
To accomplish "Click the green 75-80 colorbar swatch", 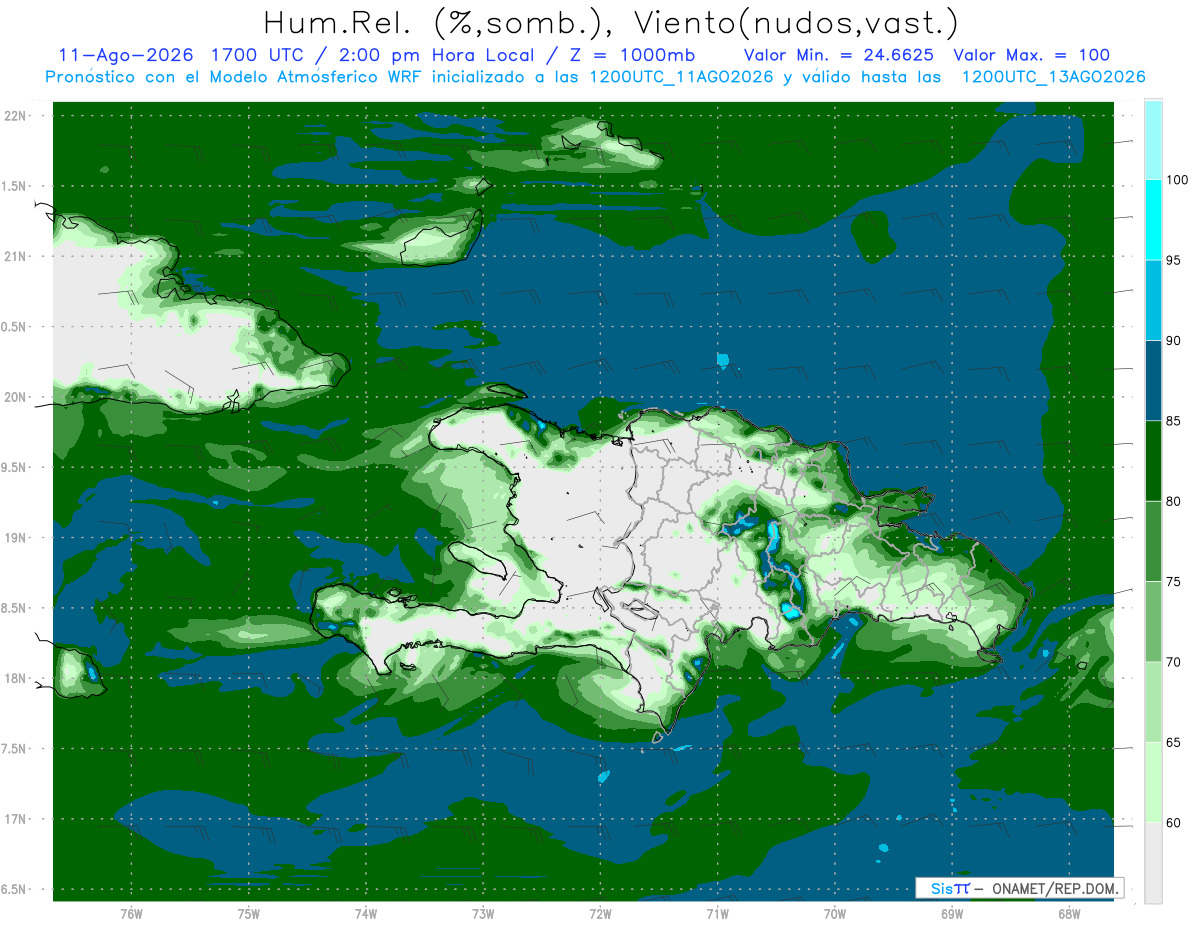I will tap(1153, 541).
